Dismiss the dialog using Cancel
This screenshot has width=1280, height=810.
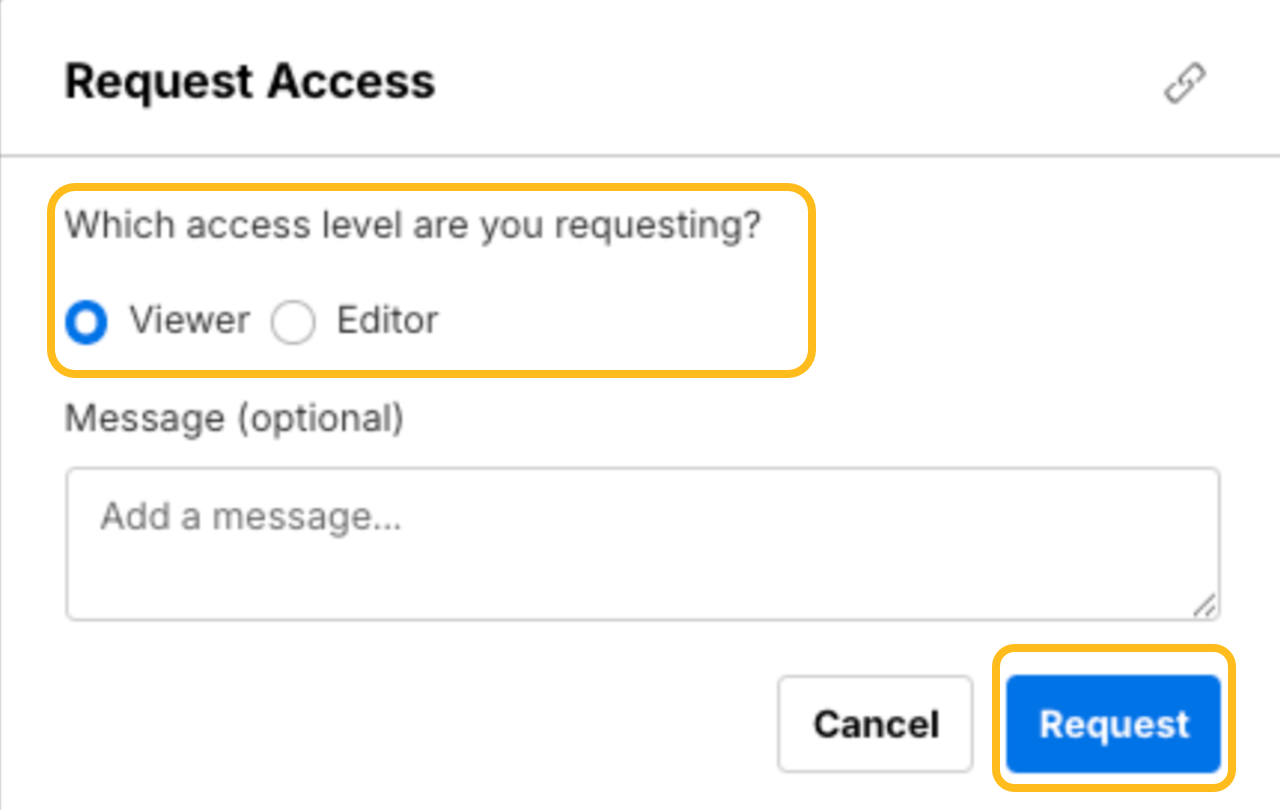coord(875,724)
